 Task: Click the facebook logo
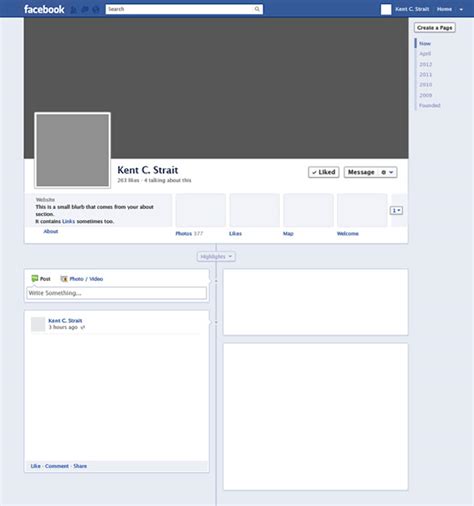click(x=44, y=9)
